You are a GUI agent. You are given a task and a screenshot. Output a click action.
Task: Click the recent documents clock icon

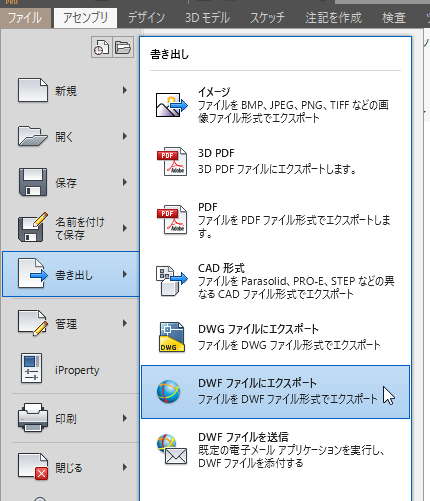(x=101, y=47)
